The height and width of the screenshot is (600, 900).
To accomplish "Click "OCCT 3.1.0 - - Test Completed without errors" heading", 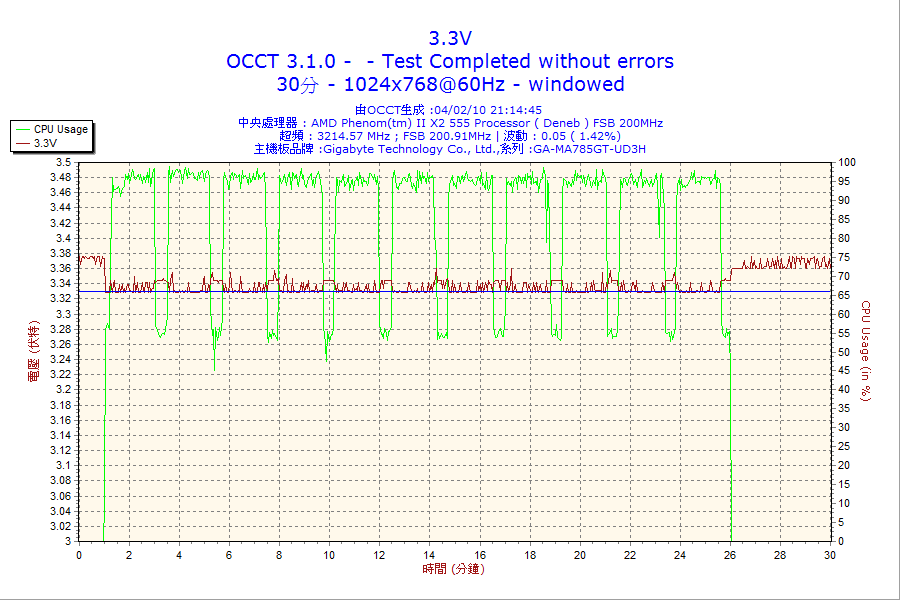I will [x=450, y=61].
